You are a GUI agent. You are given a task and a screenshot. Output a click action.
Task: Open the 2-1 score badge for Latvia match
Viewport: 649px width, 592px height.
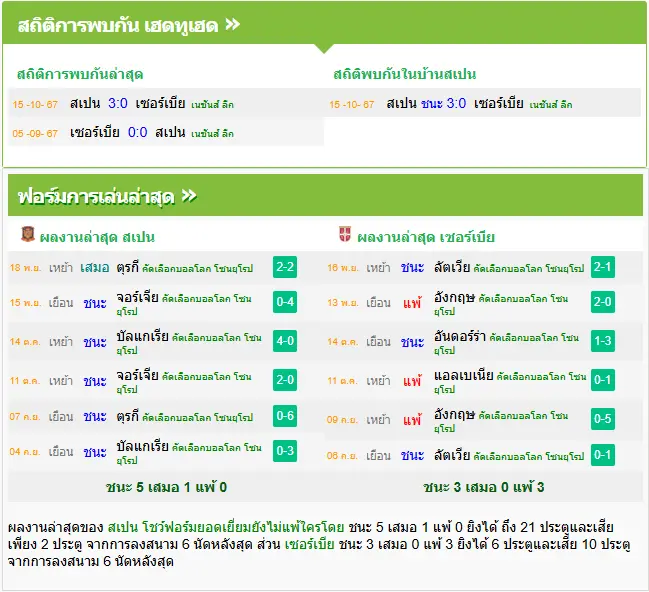coord(603,267)
